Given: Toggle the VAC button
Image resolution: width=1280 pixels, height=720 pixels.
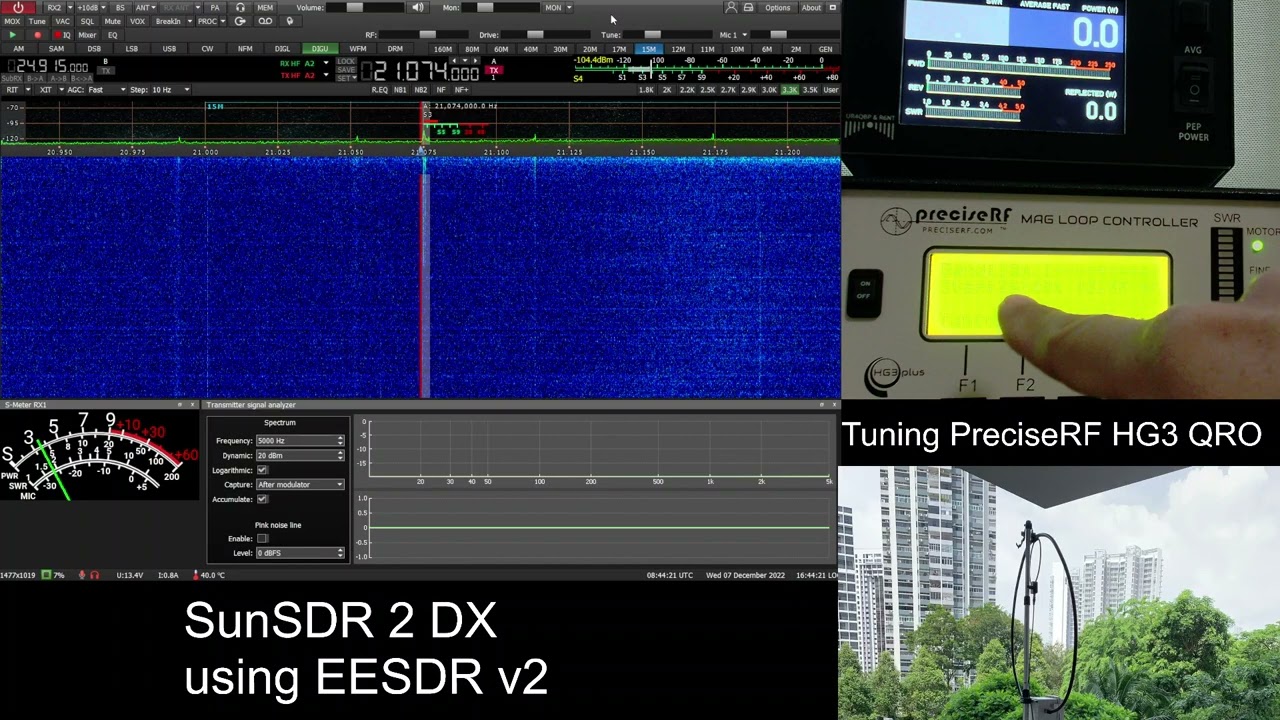Looking at the screenshot, I should point(62,21).
